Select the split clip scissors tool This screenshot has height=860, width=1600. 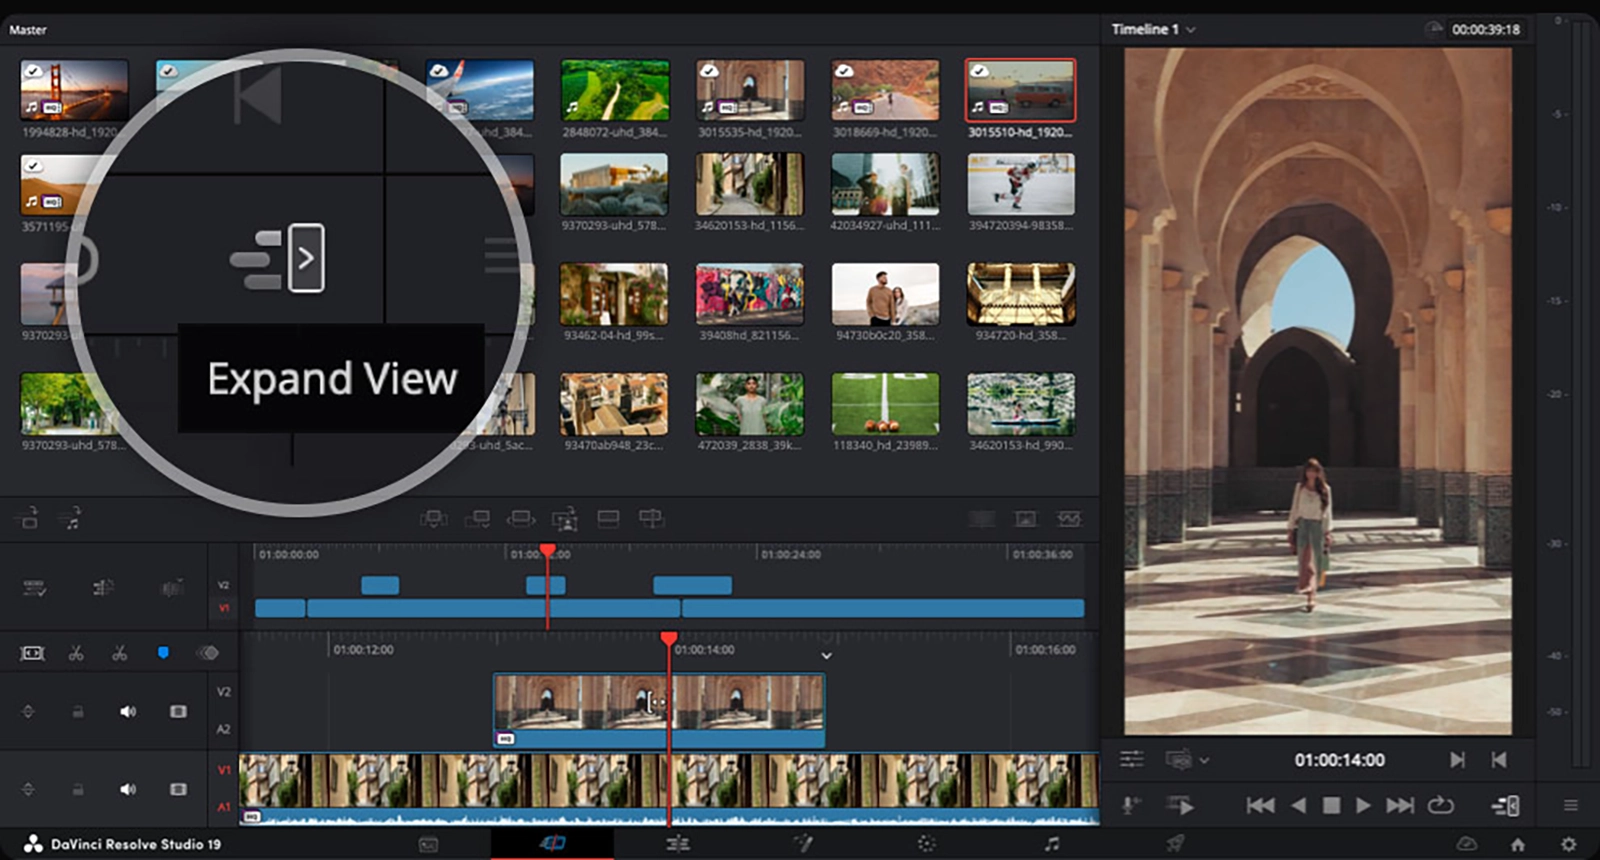(76, 653)
